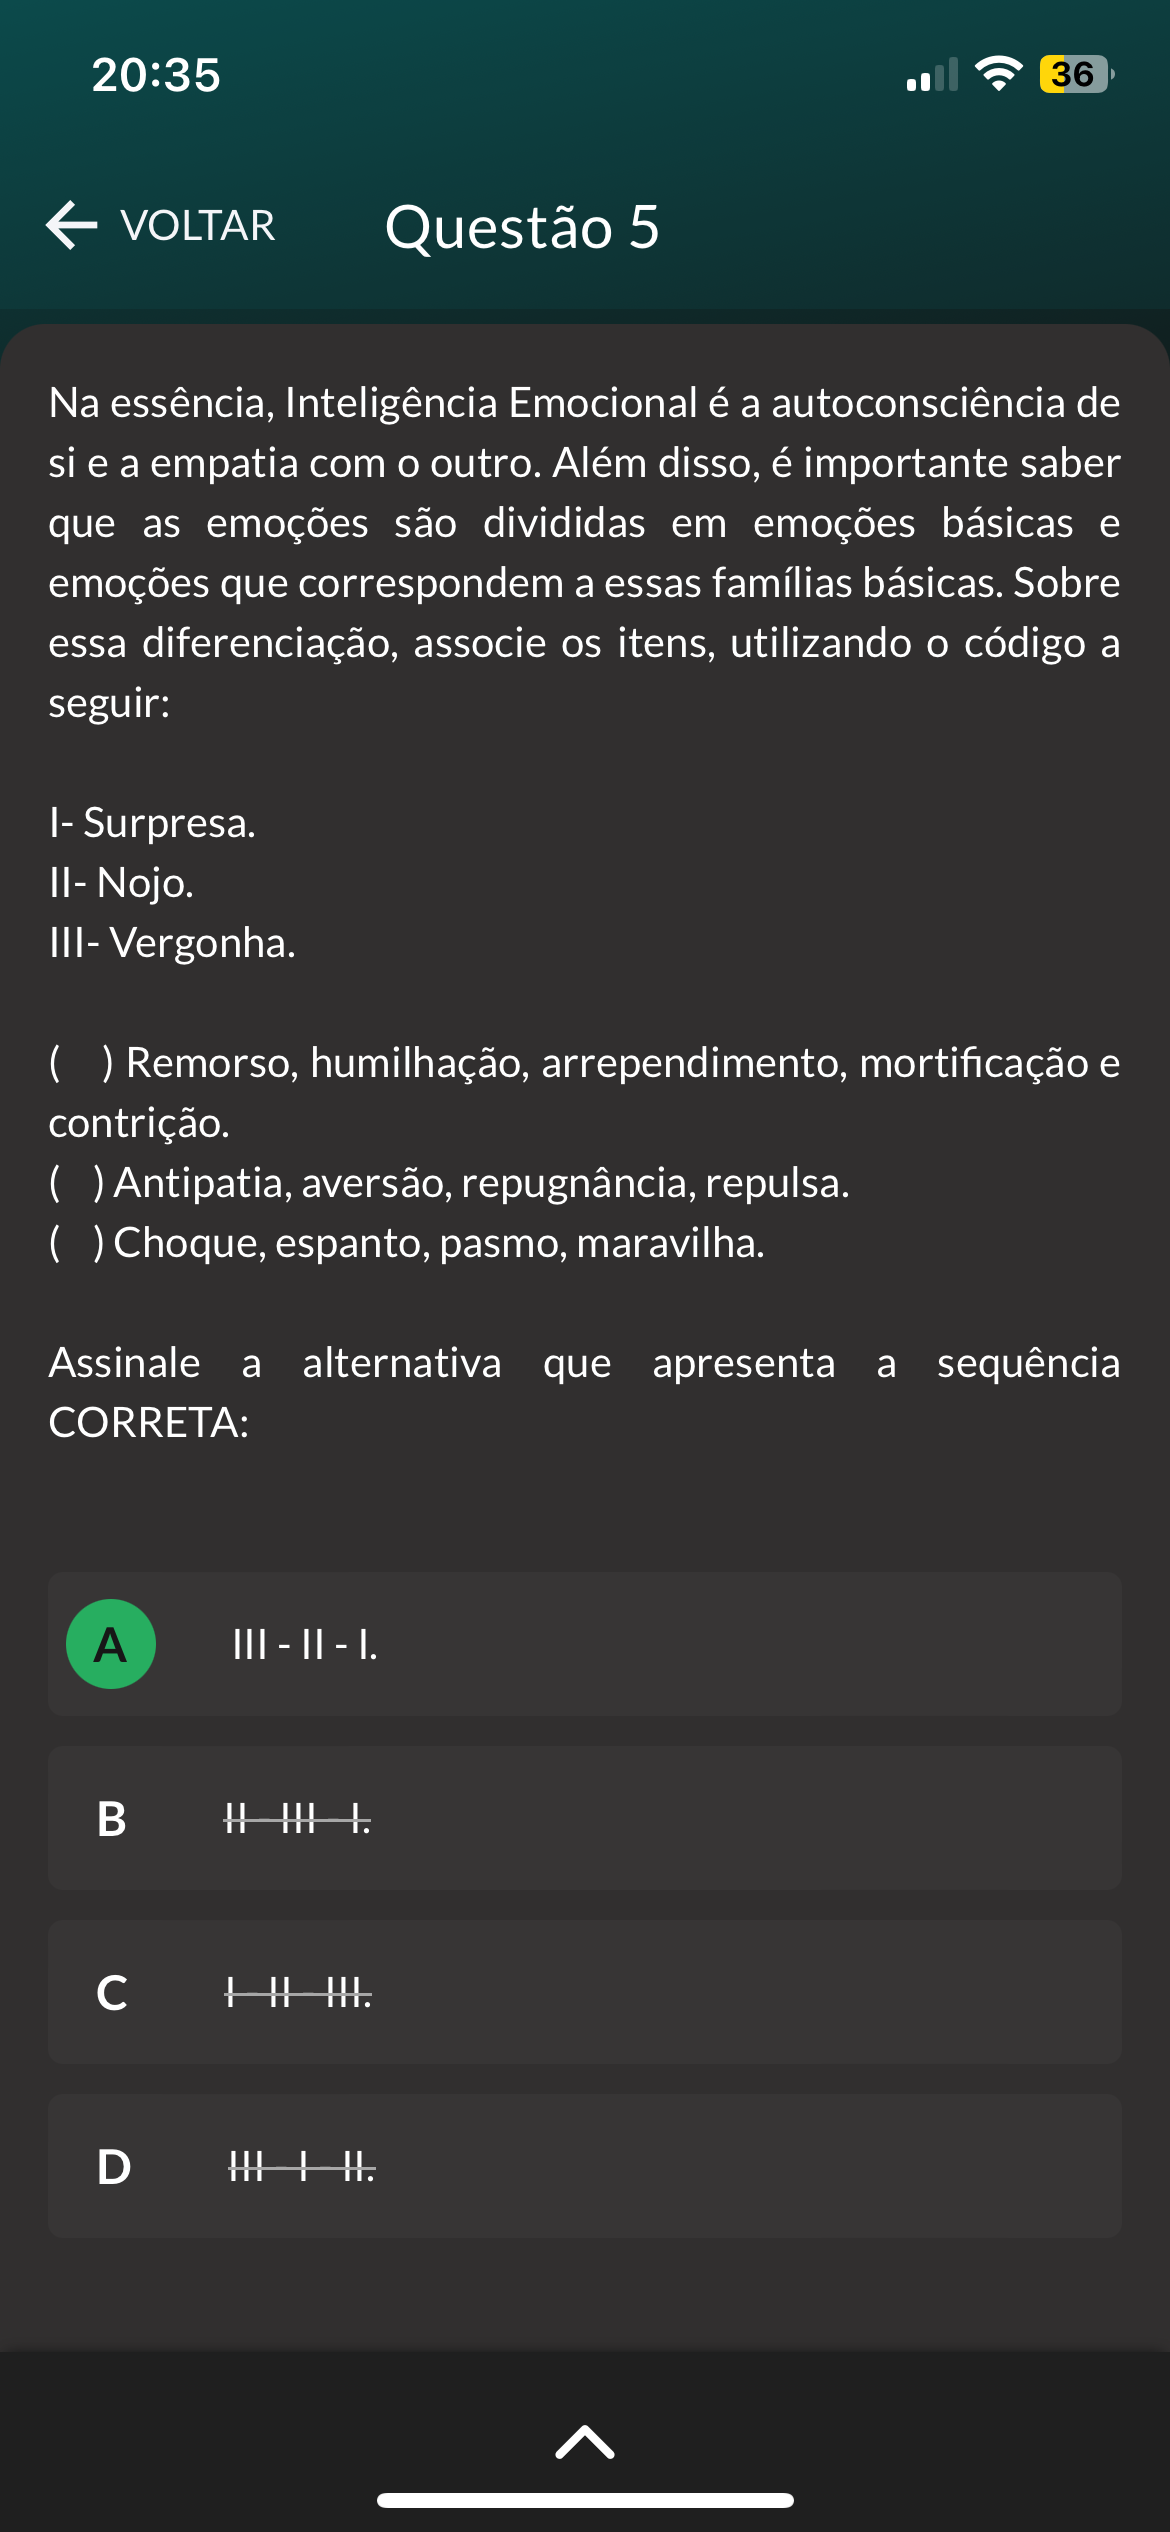1170x2532 pixels.
Task: Tap the battery indicator showing 36
Action: coord(1077,74)
